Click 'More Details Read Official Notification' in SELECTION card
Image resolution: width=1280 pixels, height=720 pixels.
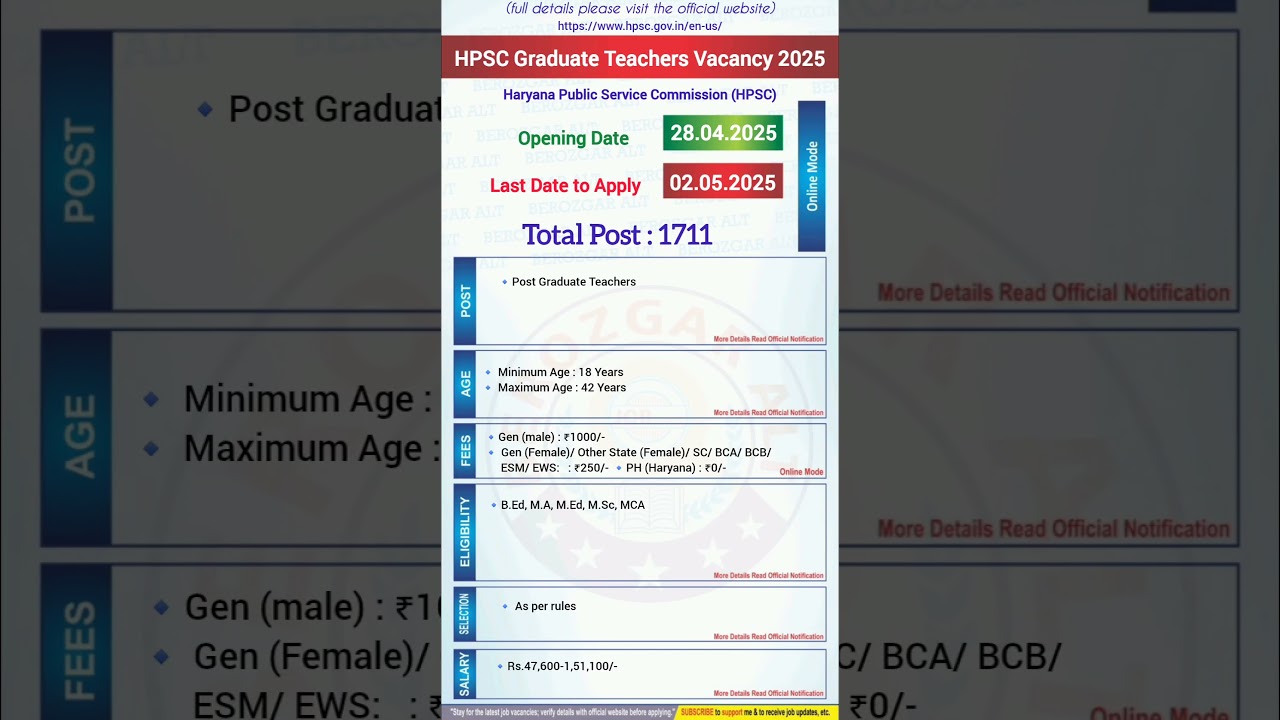pyautogui.click(x=769, y=637)
